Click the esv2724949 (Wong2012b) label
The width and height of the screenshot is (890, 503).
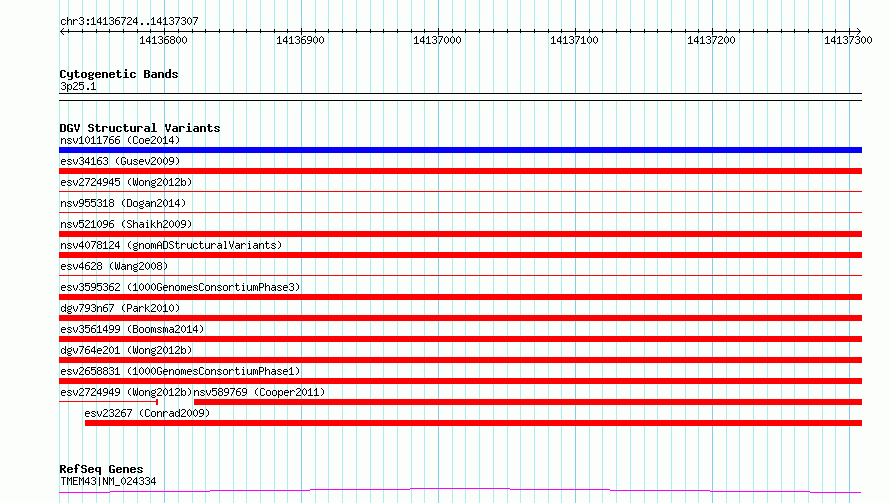pyautogui.click(x=126, y=392)
